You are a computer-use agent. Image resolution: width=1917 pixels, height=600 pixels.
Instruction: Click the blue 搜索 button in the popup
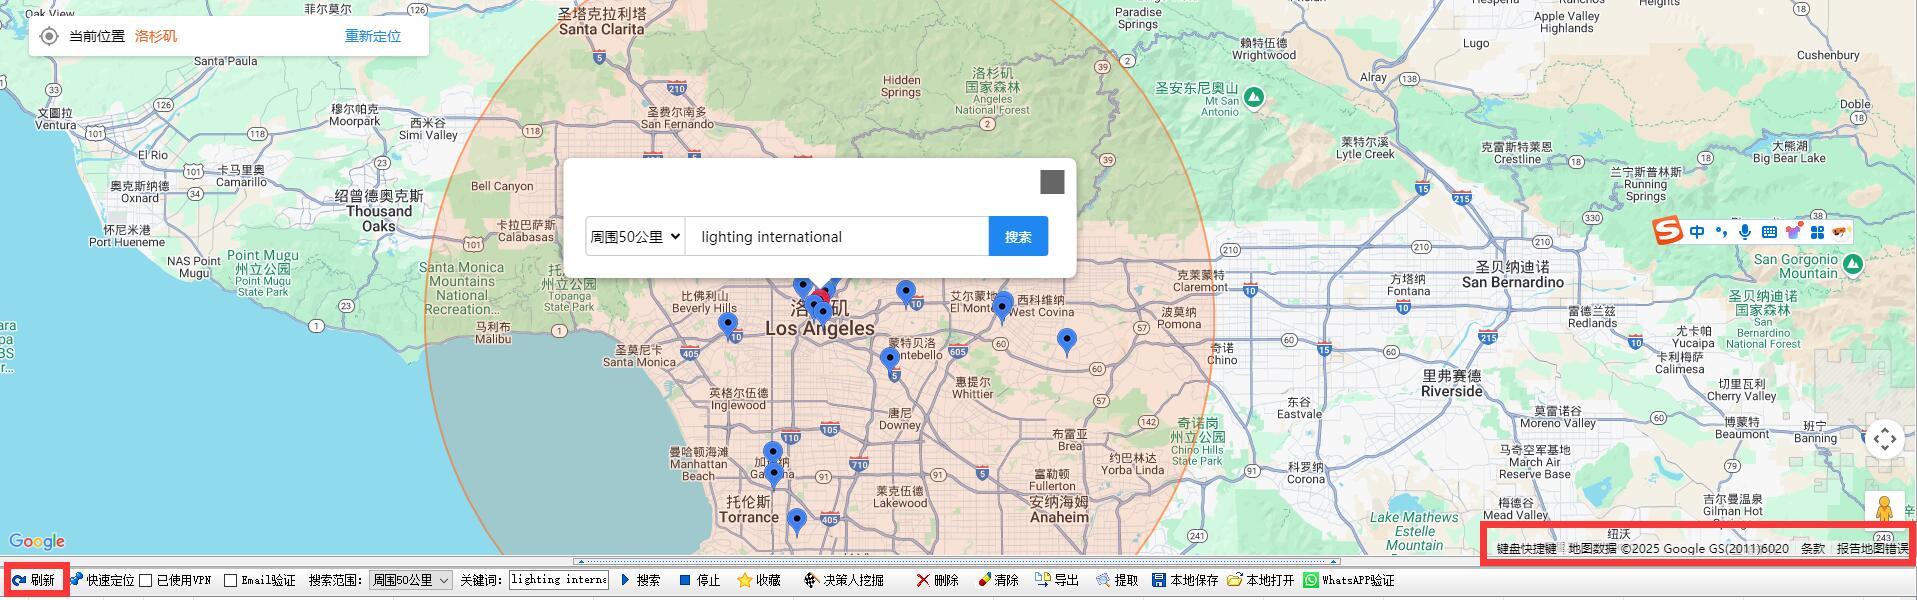(x=1018, y=237)
